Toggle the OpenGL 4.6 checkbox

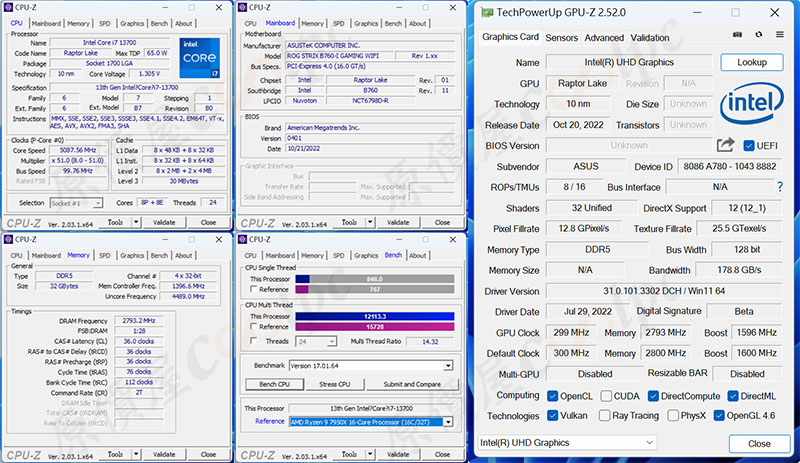[719, 416]
